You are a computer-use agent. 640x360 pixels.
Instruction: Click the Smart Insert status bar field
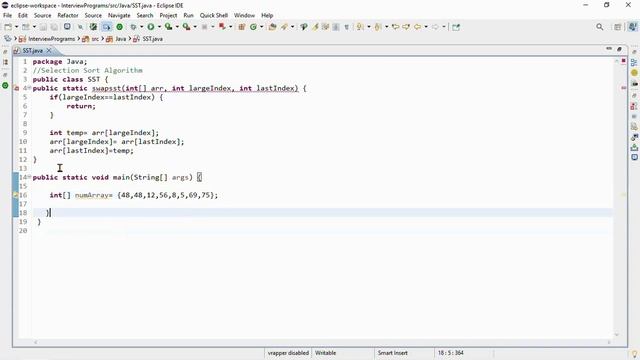pyautogui.click(x=393, y=353)
